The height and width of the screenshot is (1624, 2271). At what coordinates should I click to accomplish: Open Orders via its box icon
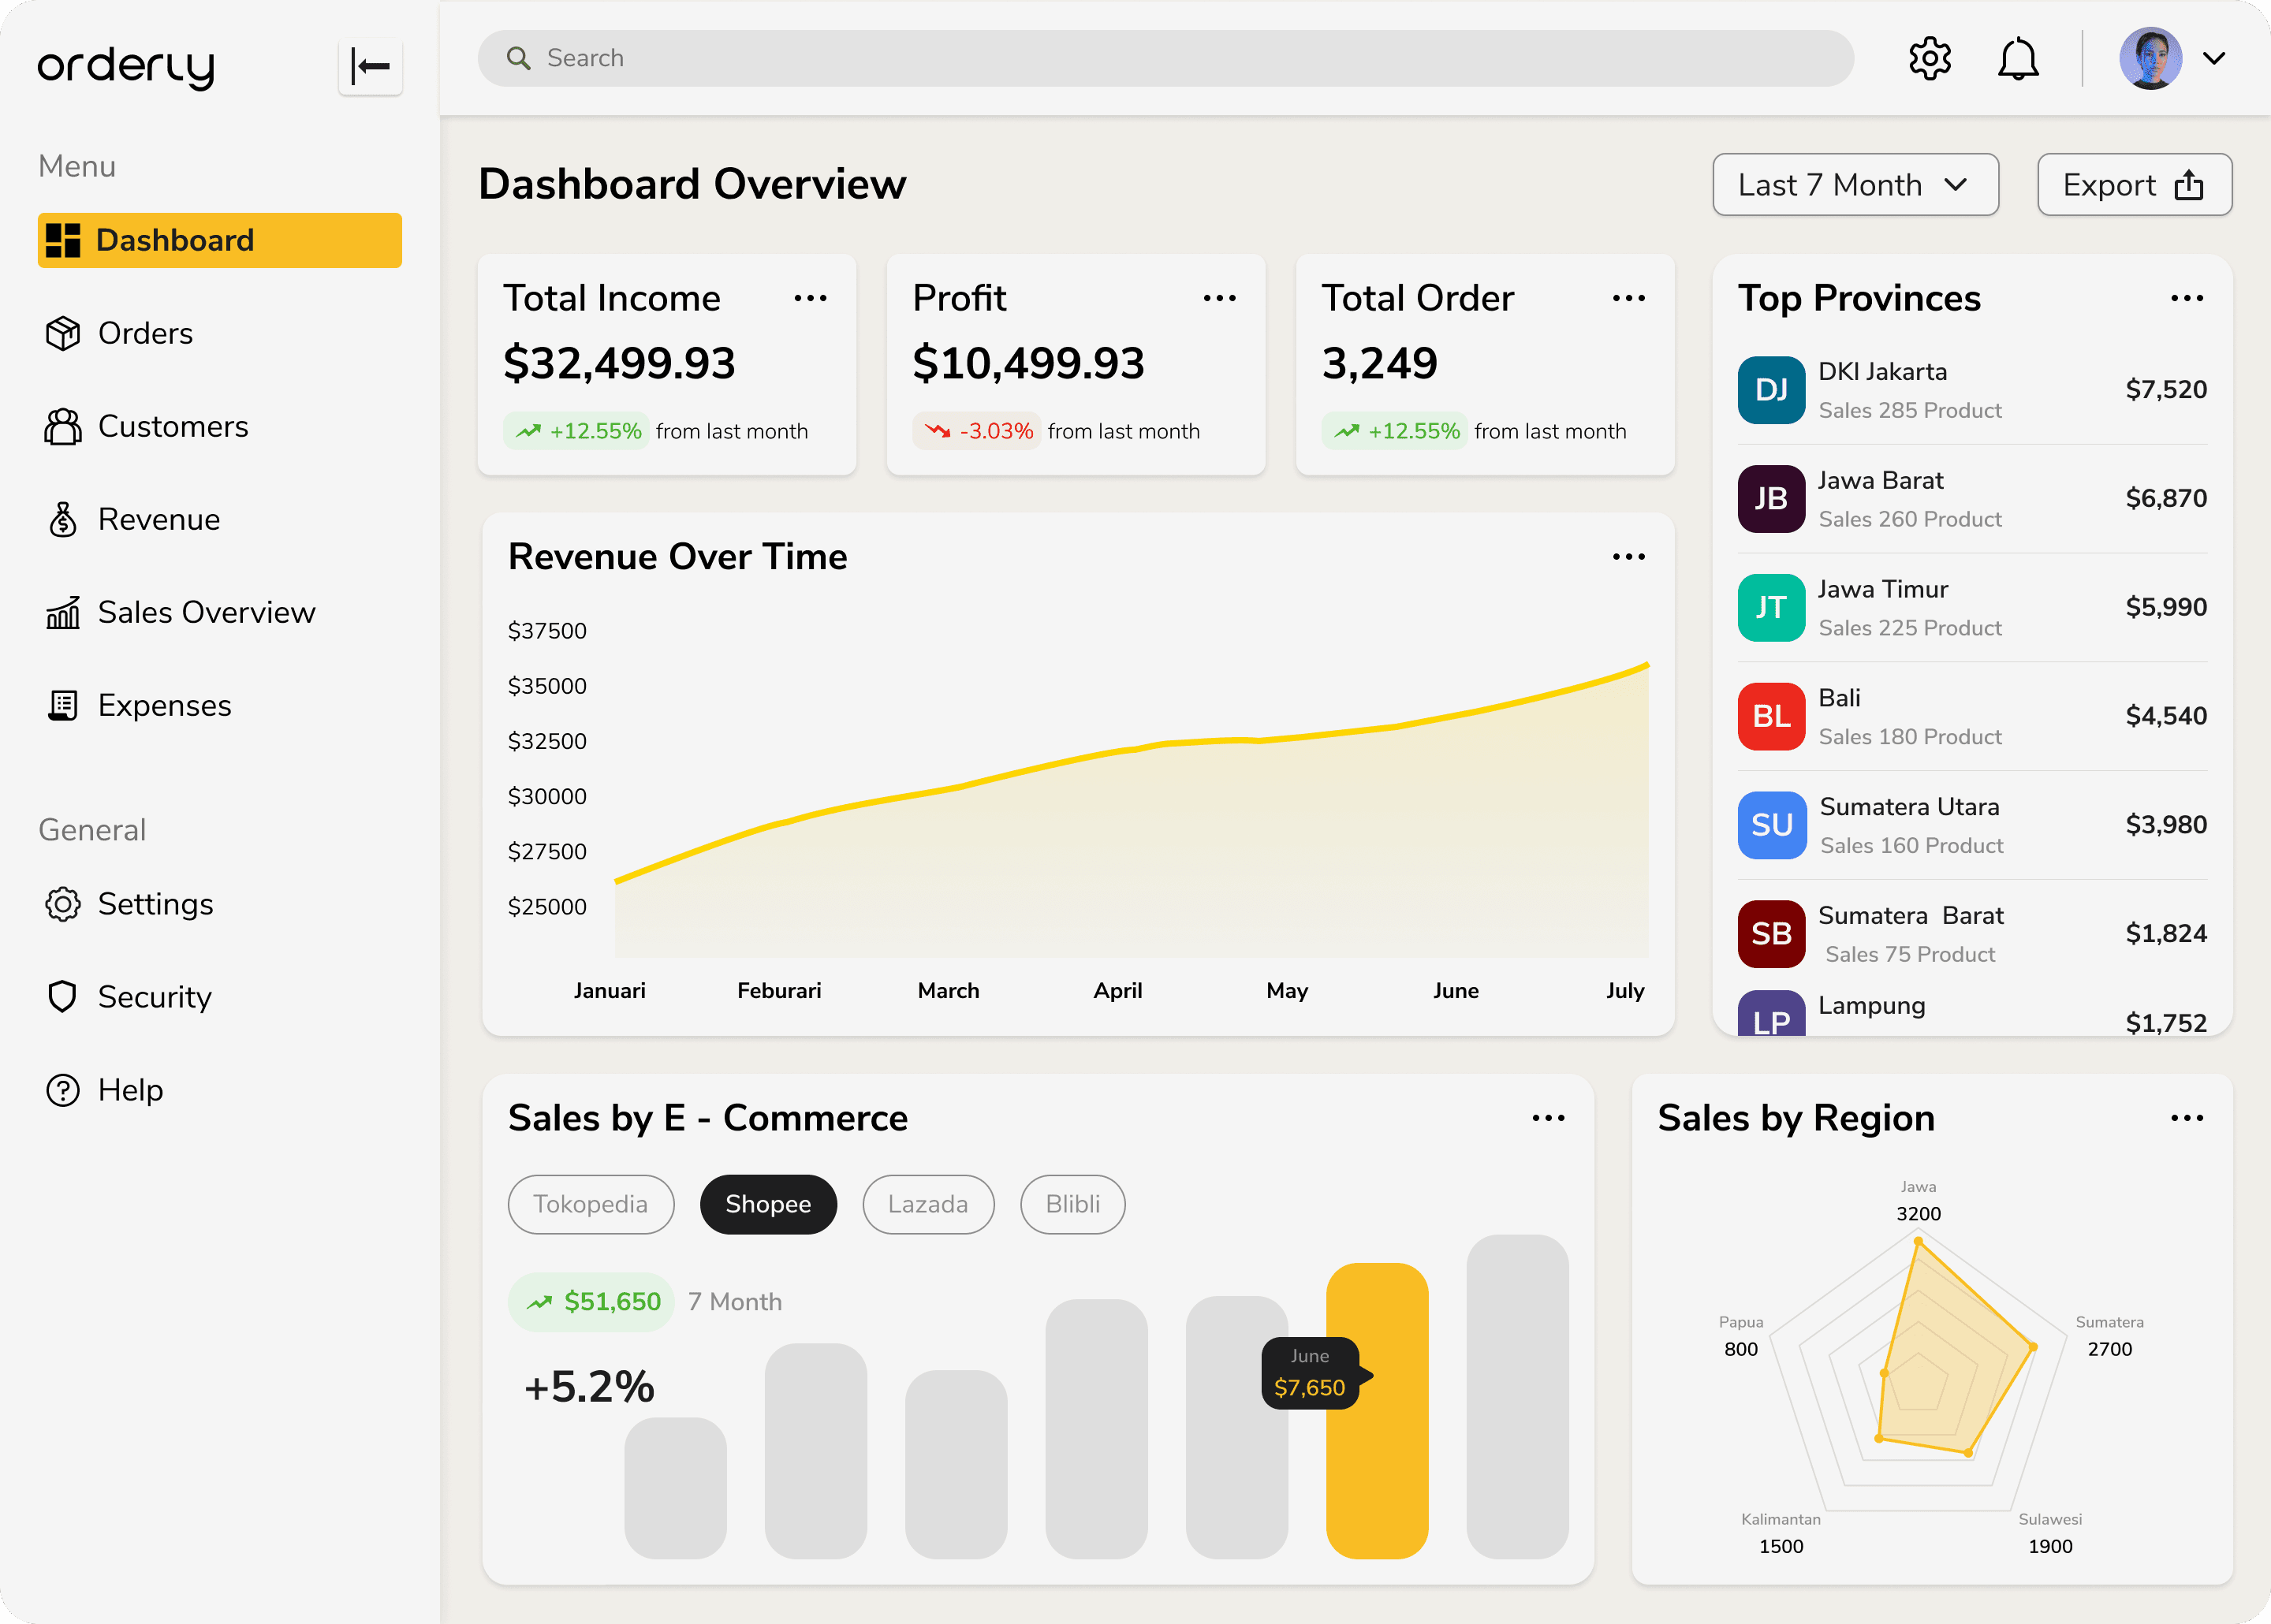[x=63, y=333]
